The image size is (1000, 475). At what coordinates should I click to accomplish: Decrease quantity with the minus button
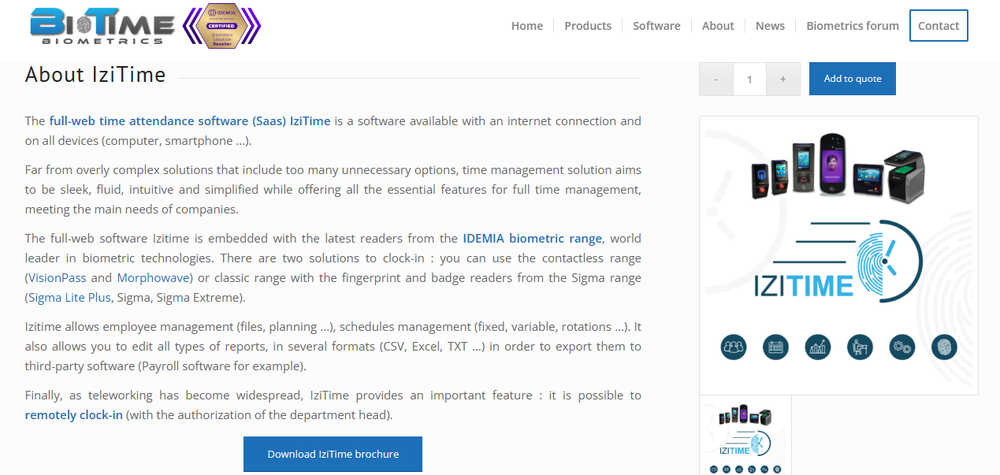pyautogui.click(x=716, y=79)
